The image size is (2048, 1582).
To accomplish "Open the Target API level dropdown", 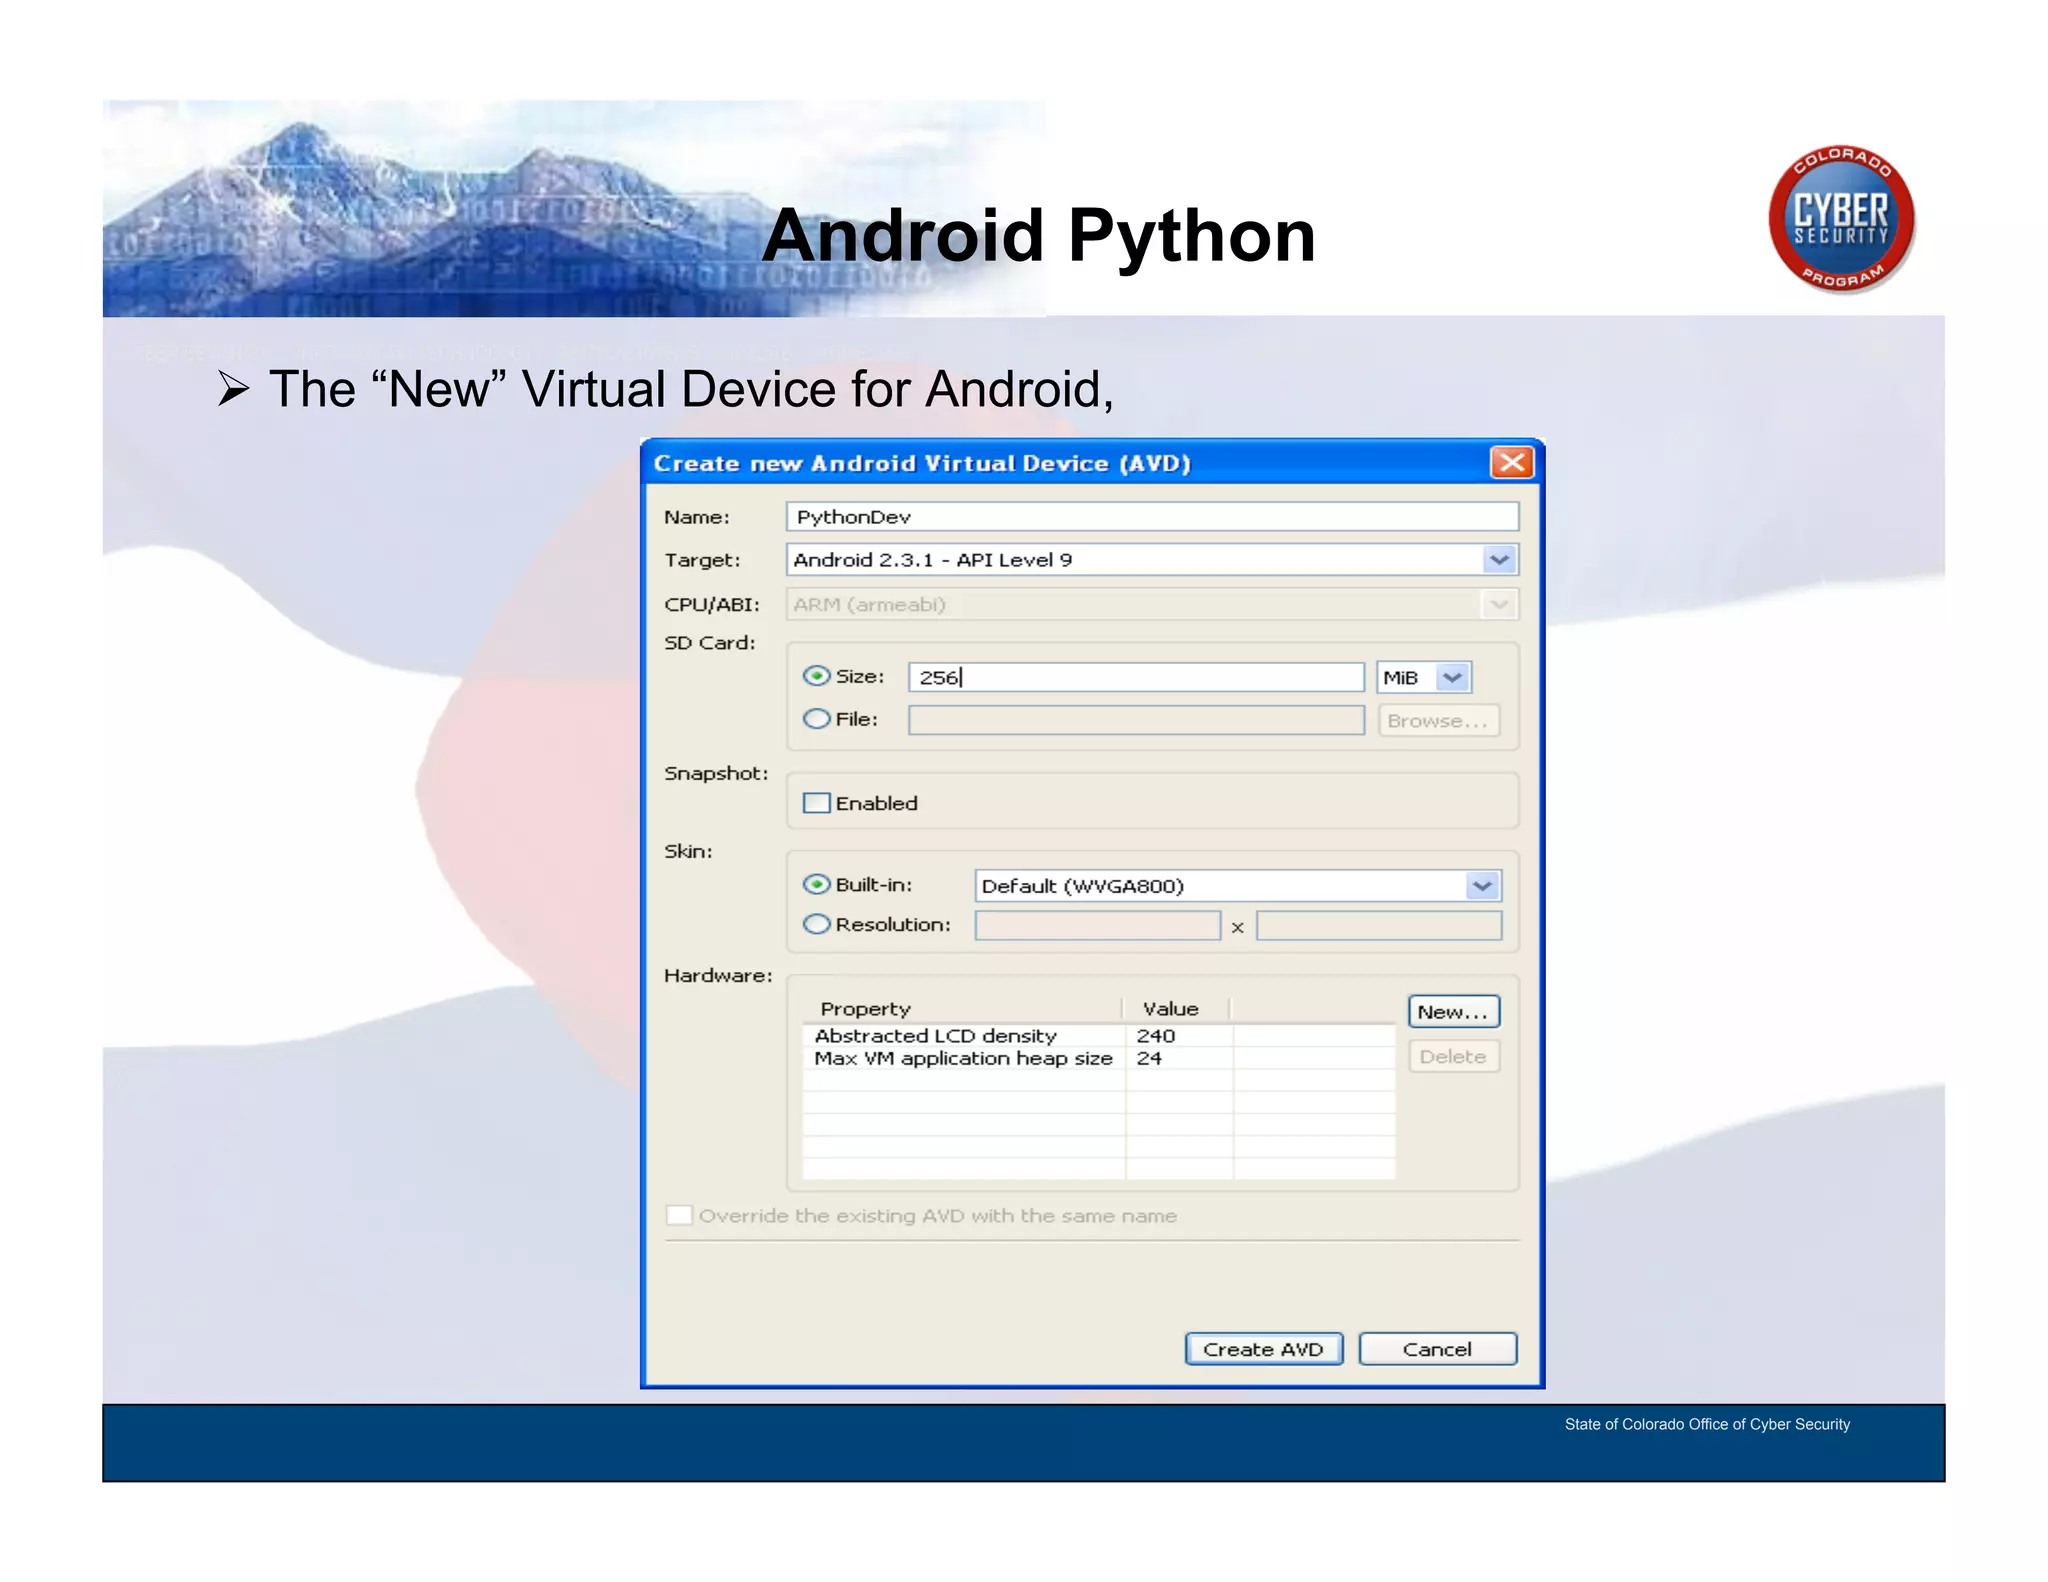I will coord(1499,560).
